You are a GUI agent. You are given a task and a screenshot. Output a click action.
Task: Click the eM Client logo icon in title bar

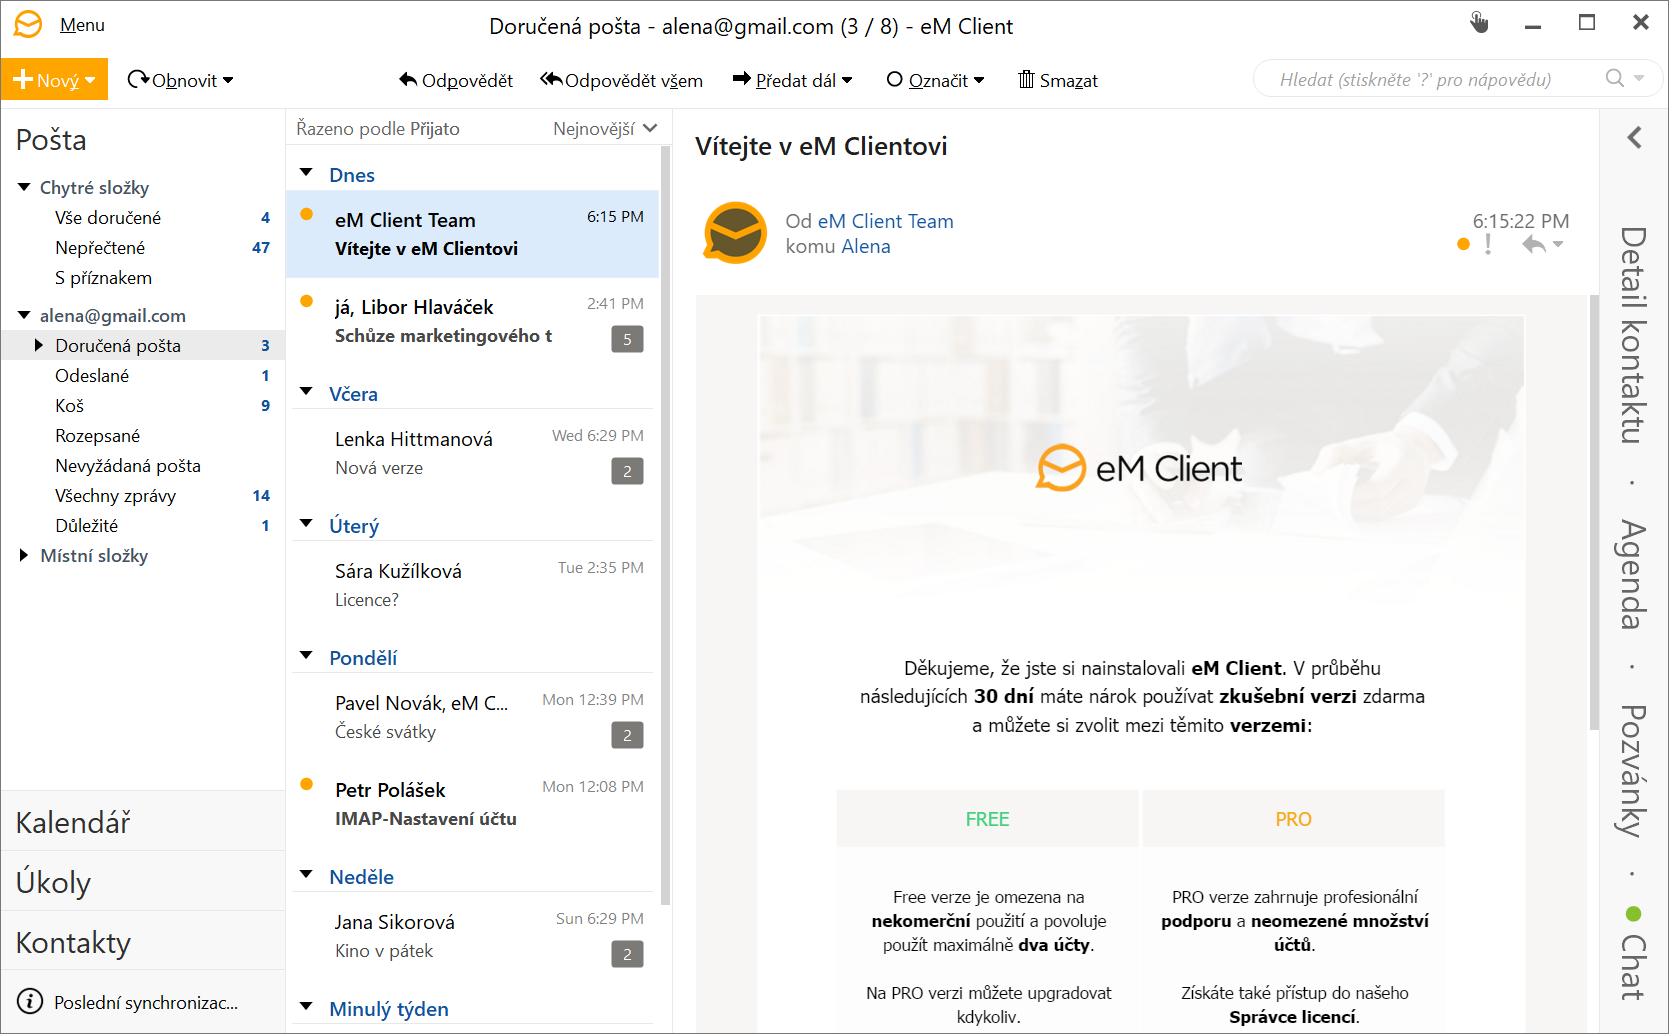pyautogui.click(x=28, y=25)
